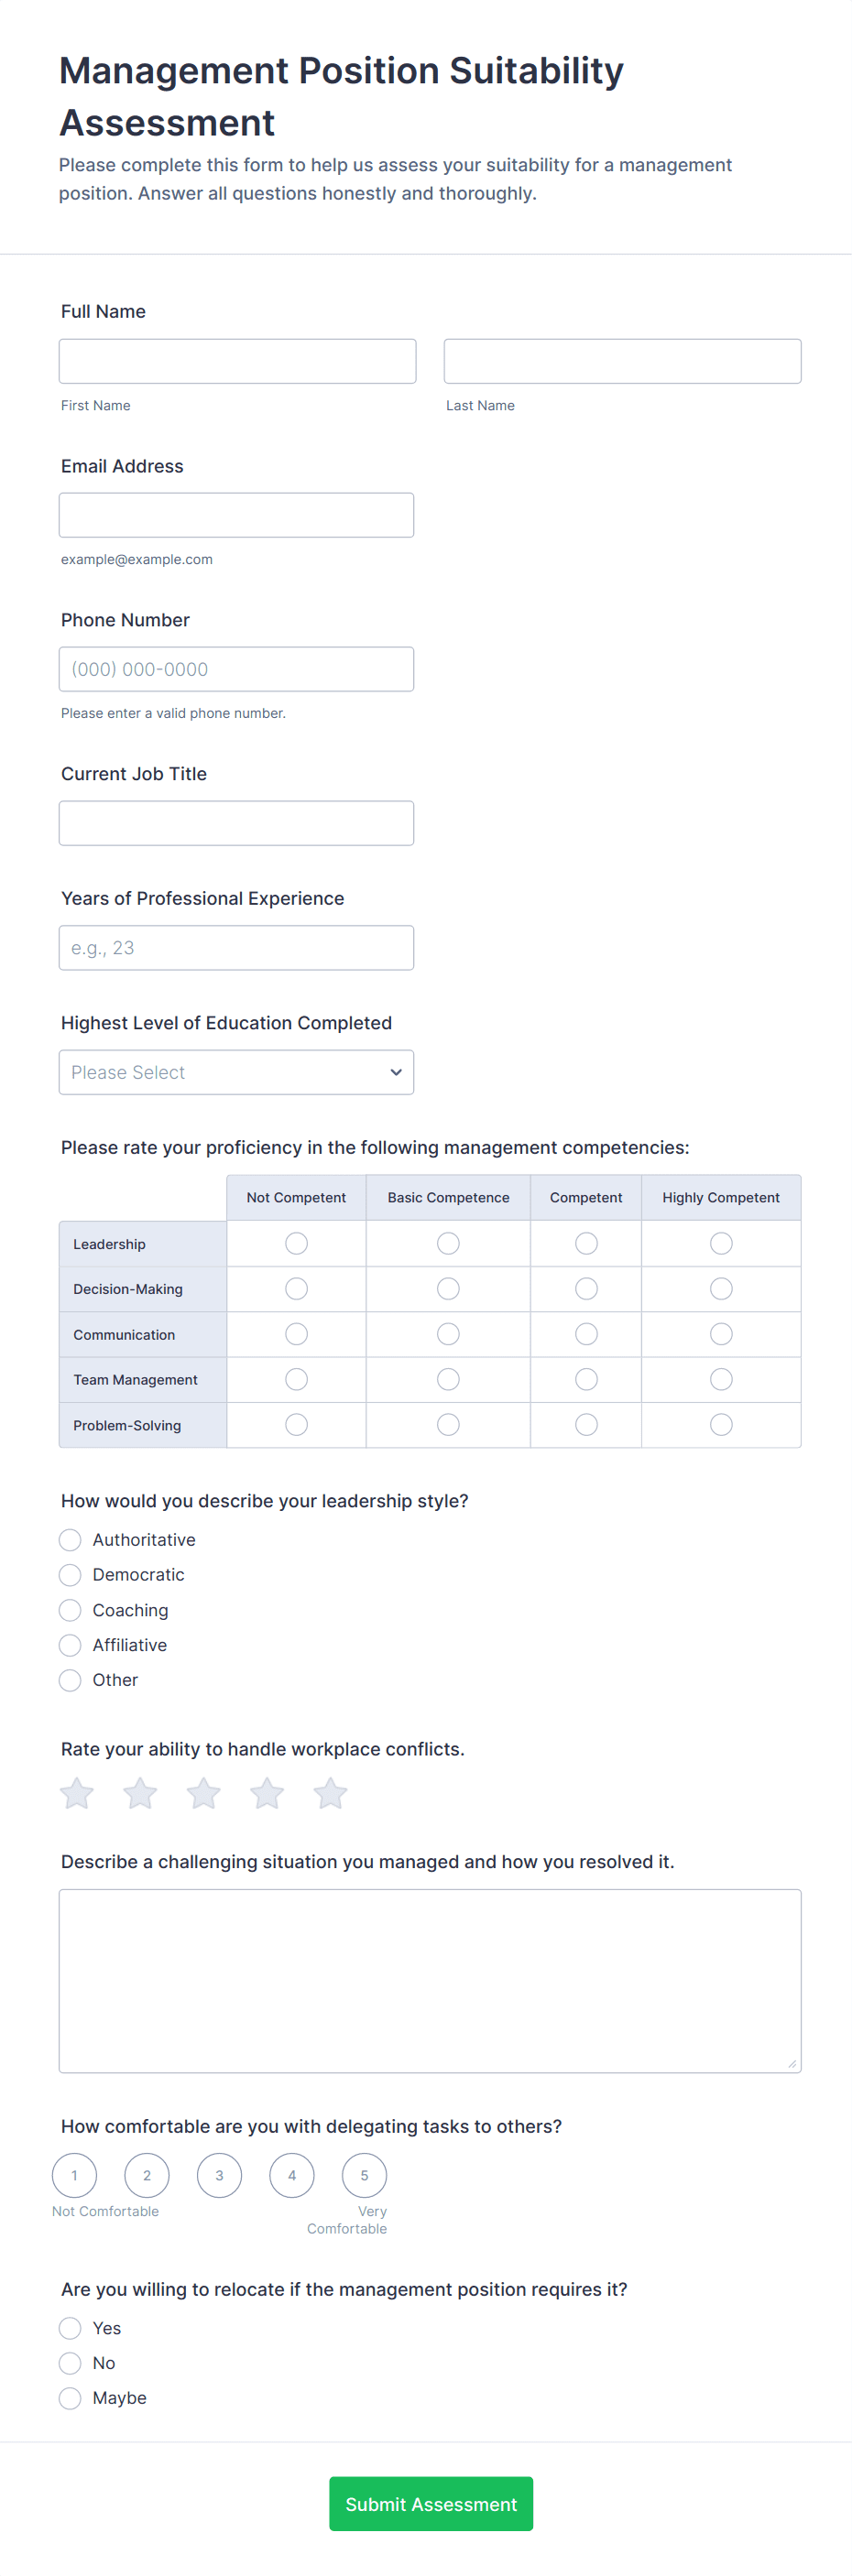Choose delegation comfort level 5
The height and width of the screenshot is (2576, 852).
(364, 2175)
